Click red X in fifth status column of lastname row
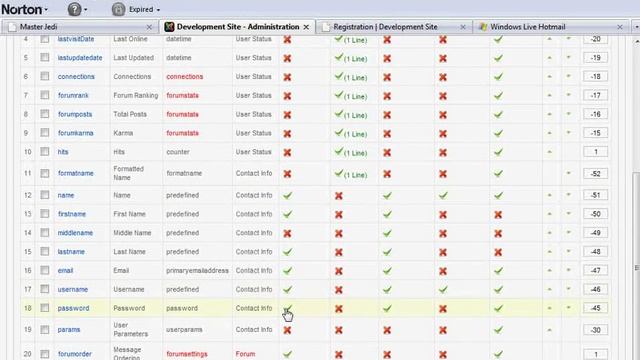Viewport: 640px width, 360px height. (x=498, y=252)
